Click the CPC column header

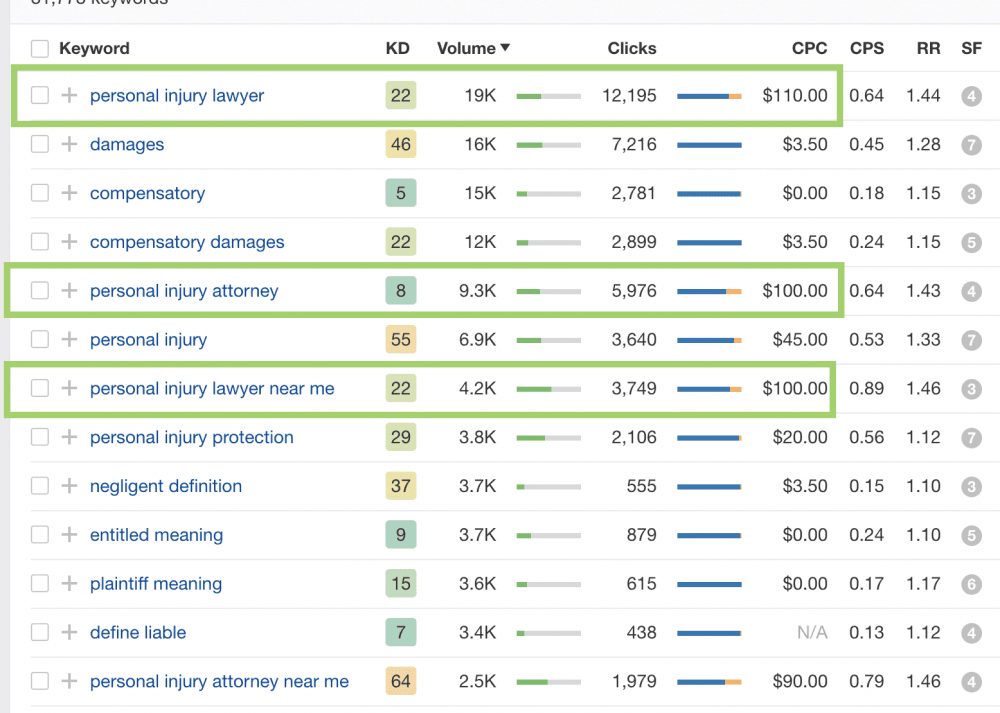click(809, 48)
